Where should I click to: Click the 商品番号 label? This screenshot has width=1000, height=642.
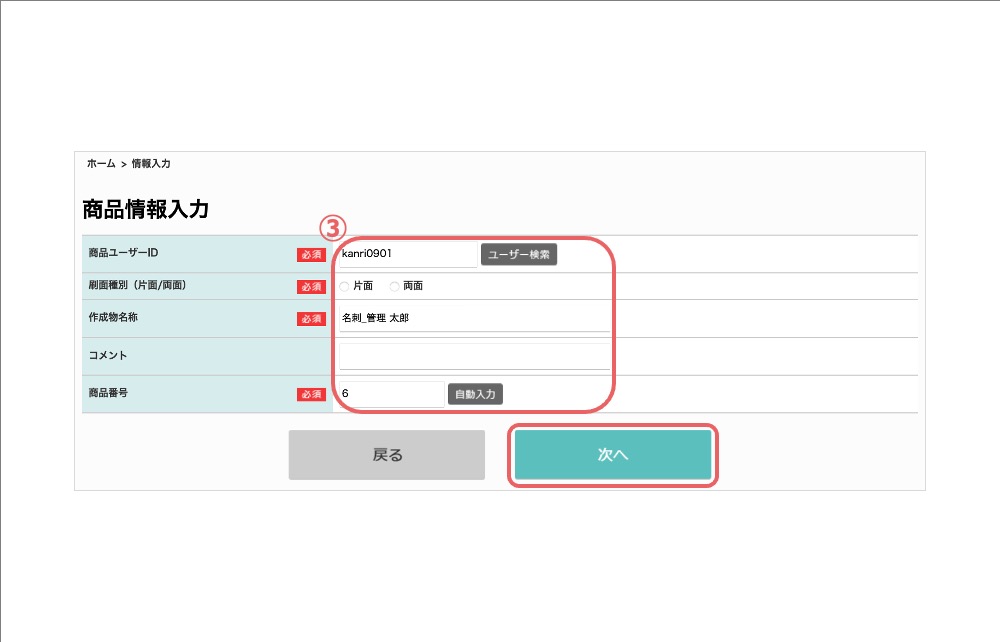pyautogui.click(x=108, y=393)
